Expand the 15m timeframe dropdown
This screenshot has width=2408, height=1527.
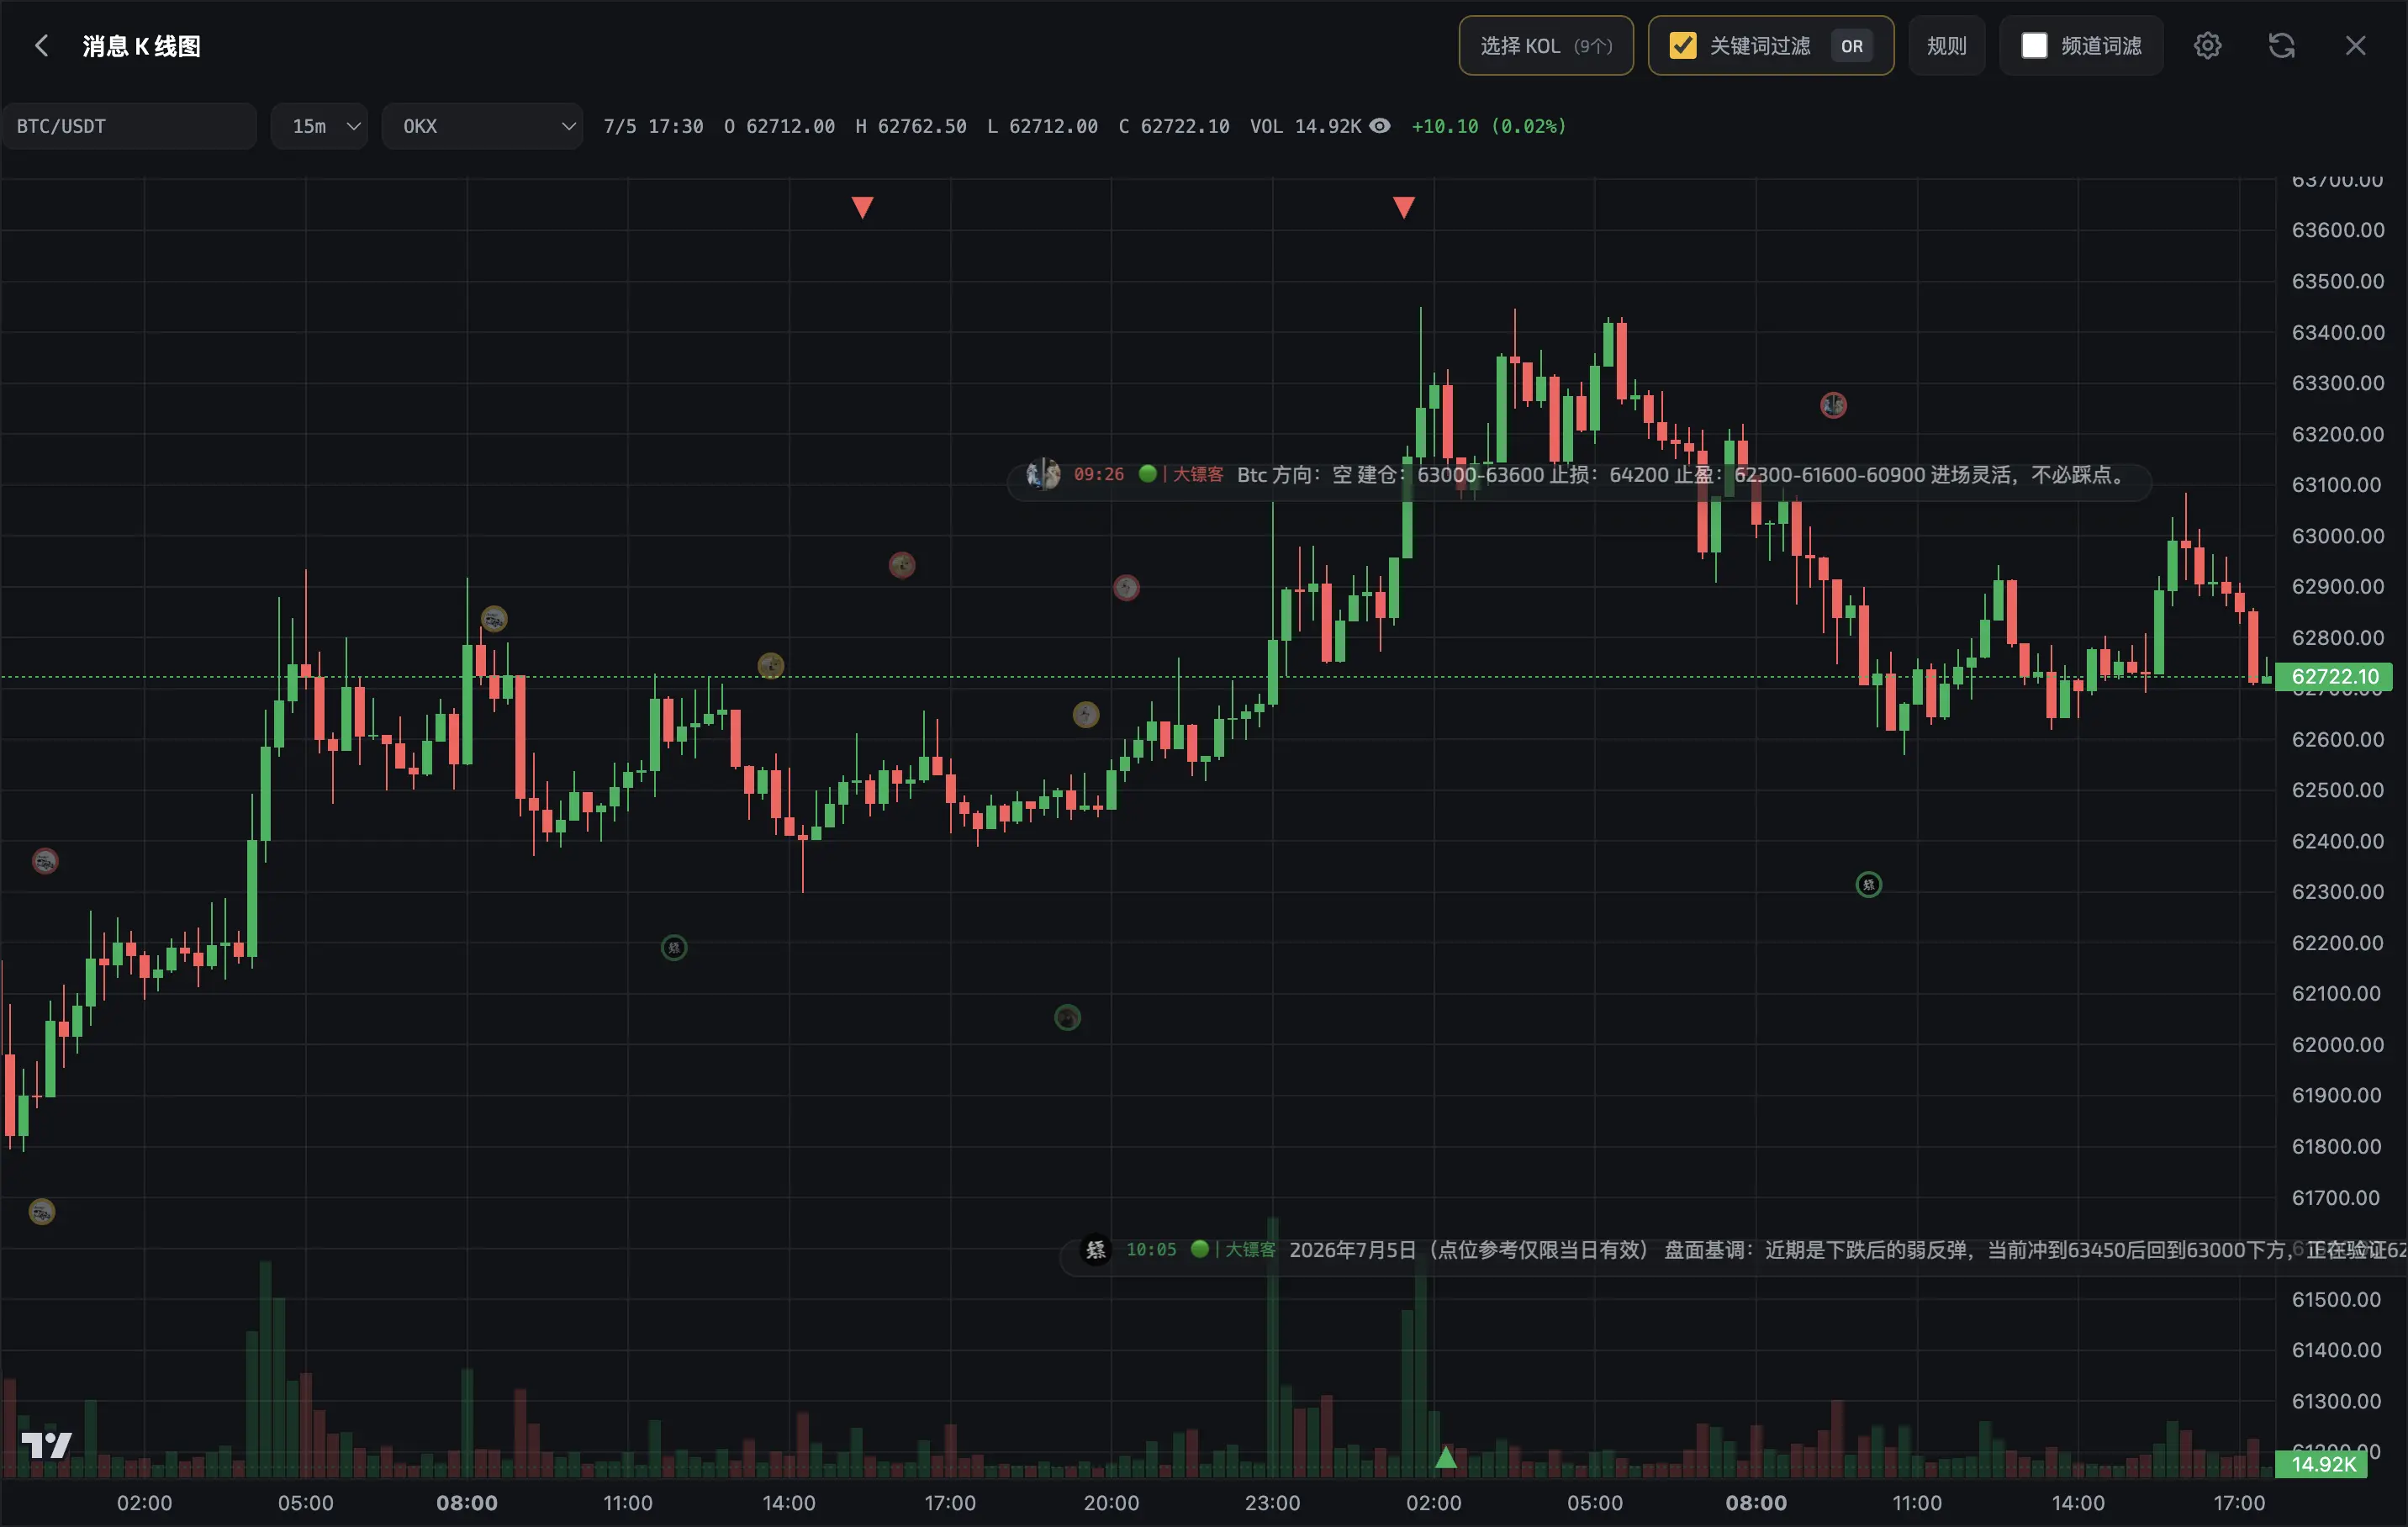pos(320,126)
